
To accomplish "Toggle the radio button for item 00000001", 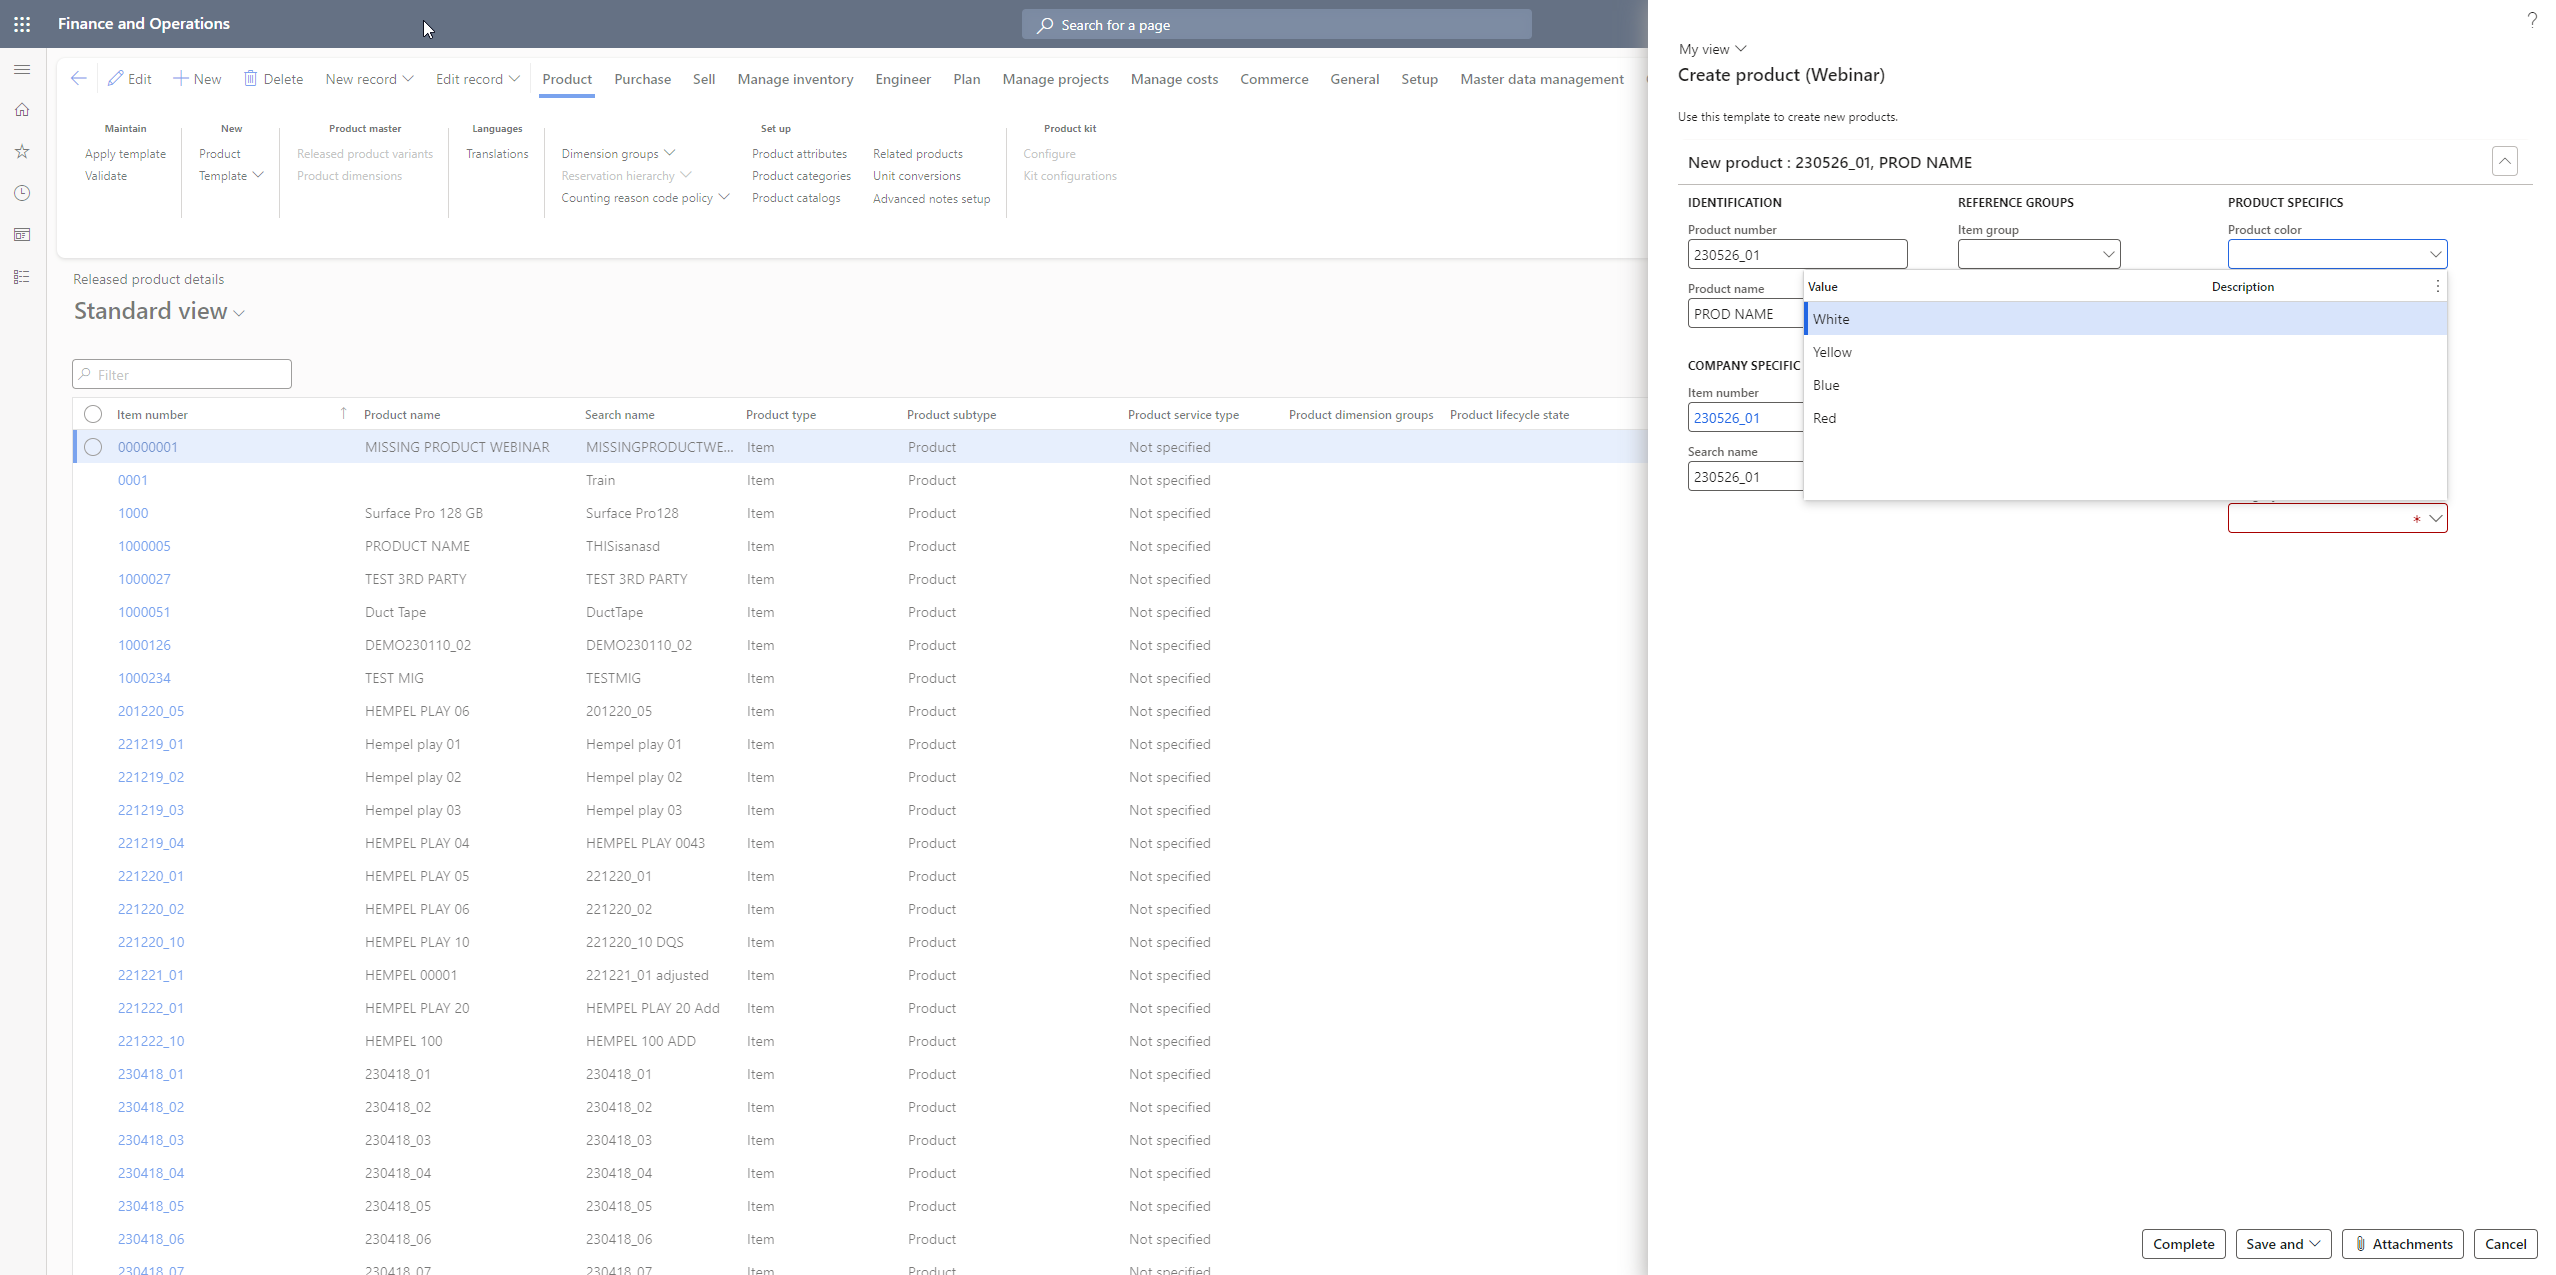I will [93, 445].
